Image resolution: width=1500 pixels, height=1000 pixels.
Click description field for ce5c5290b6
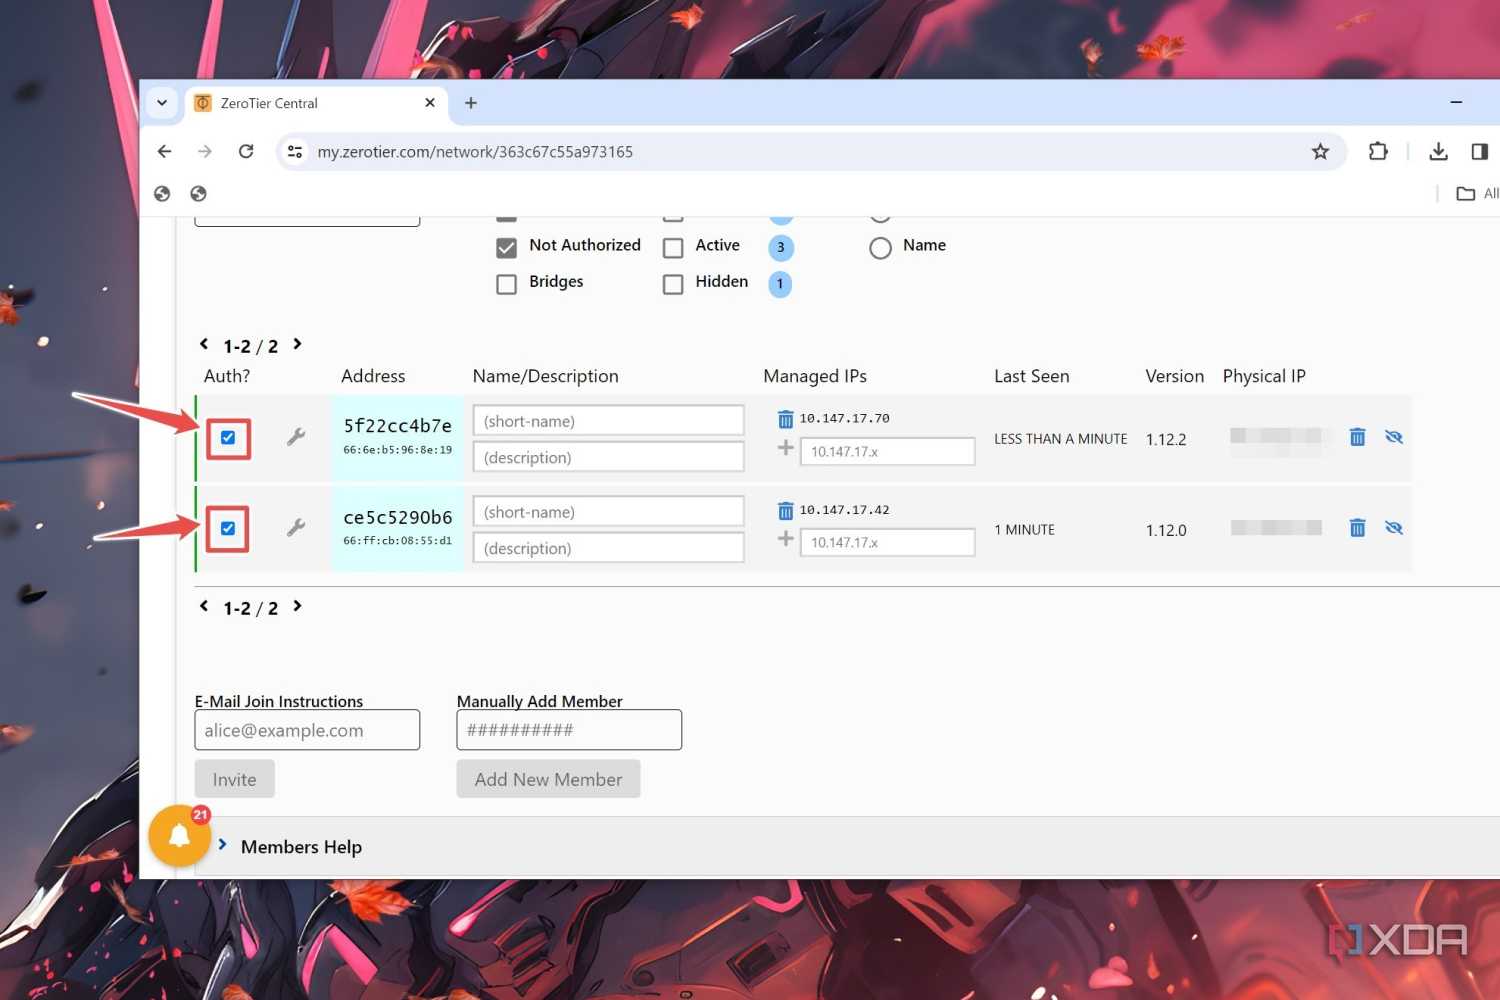pyautogui.click(x=608, y=548)
